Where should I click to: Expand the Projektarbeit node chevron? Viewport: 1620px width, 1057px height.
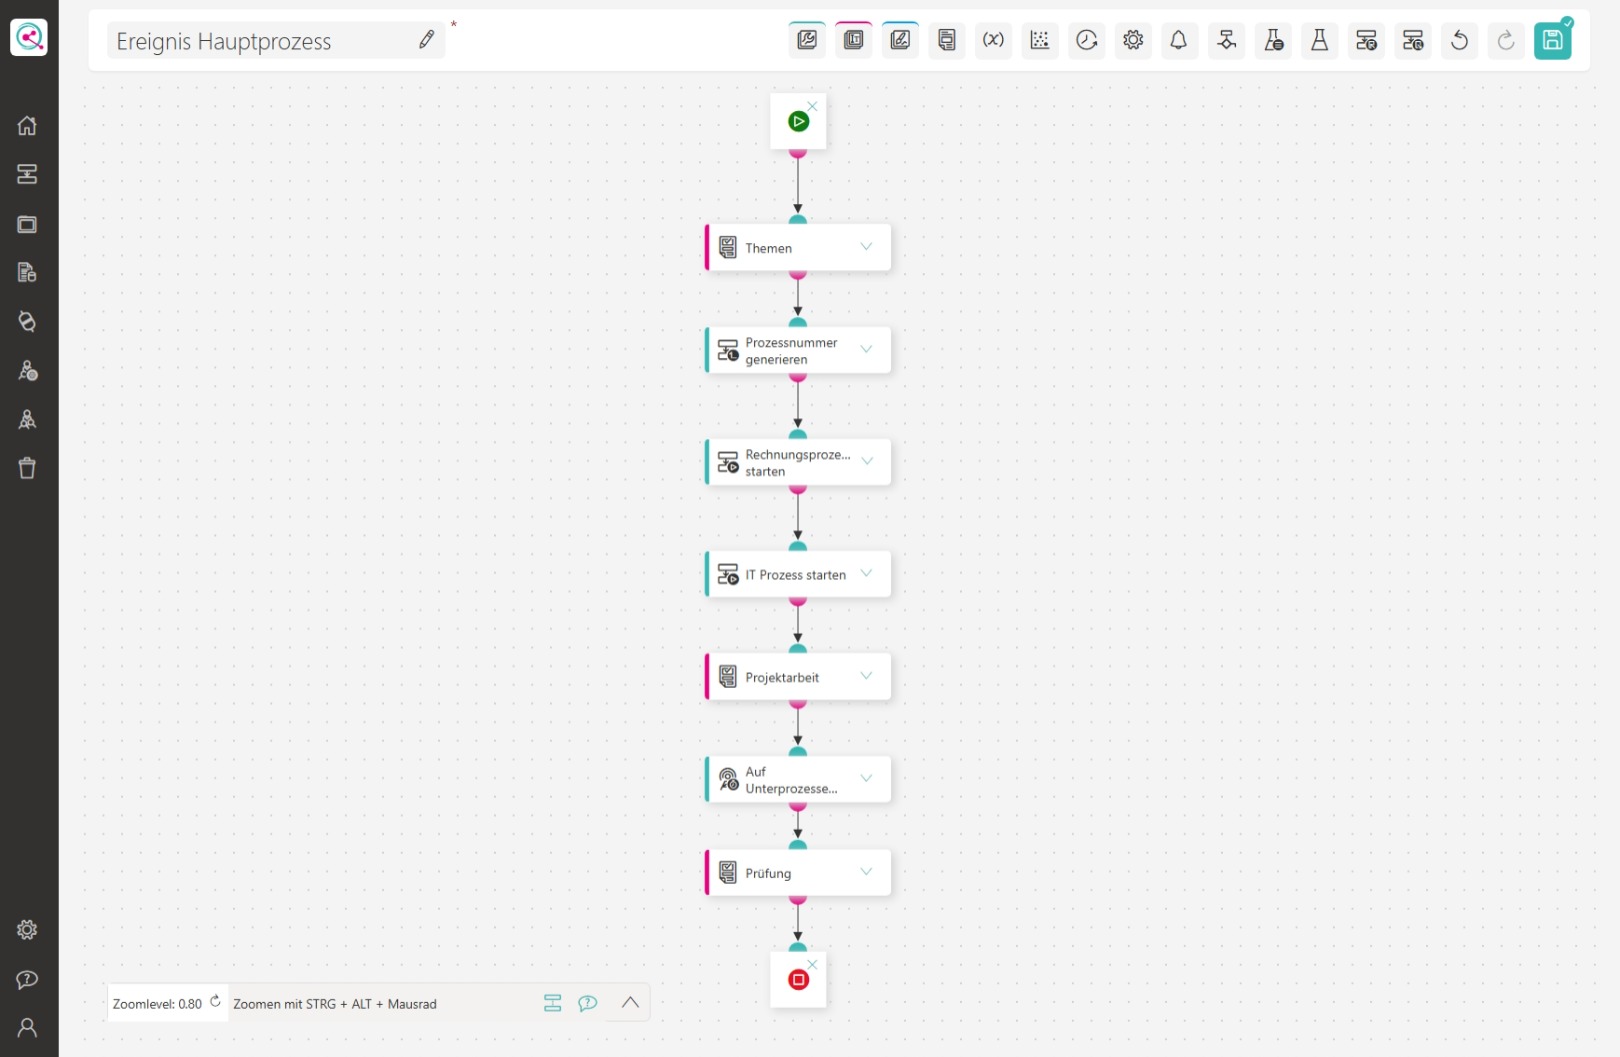click(866, 676)
